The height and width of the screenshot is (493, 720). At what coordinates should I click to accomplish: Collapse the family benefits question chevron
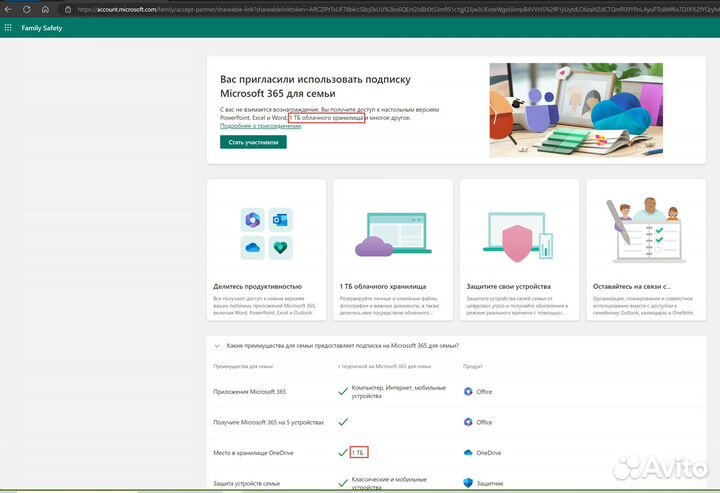[217, 346]
